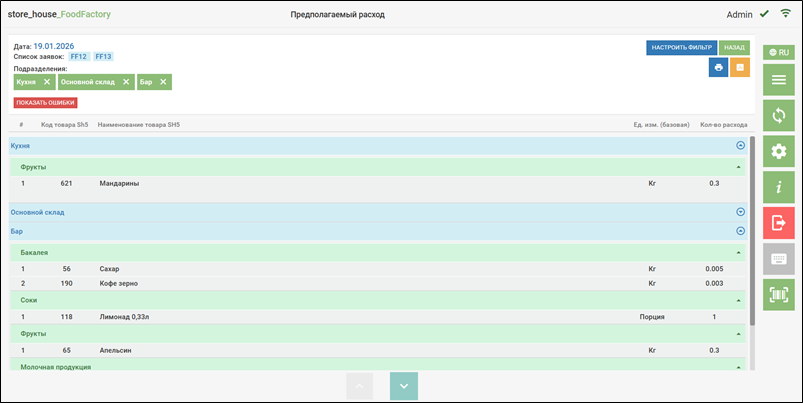Click the Настроить фильтр button

pos(681,47)
